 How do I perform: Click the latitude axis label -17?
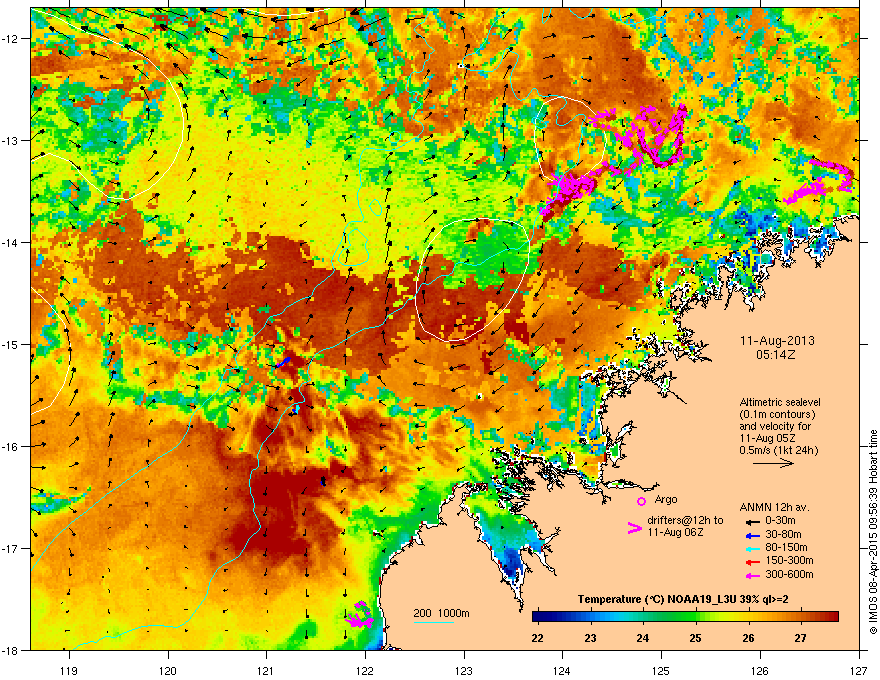11,548
